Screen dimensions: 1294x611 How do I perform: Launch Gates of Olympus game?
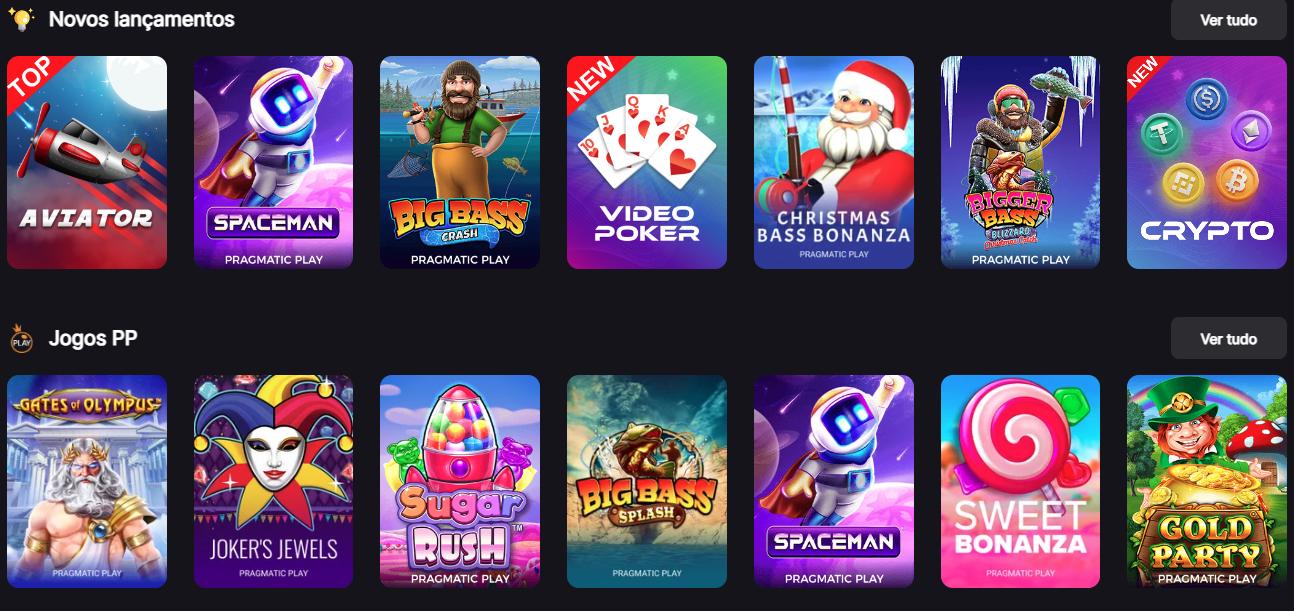[x=87, y=481]
